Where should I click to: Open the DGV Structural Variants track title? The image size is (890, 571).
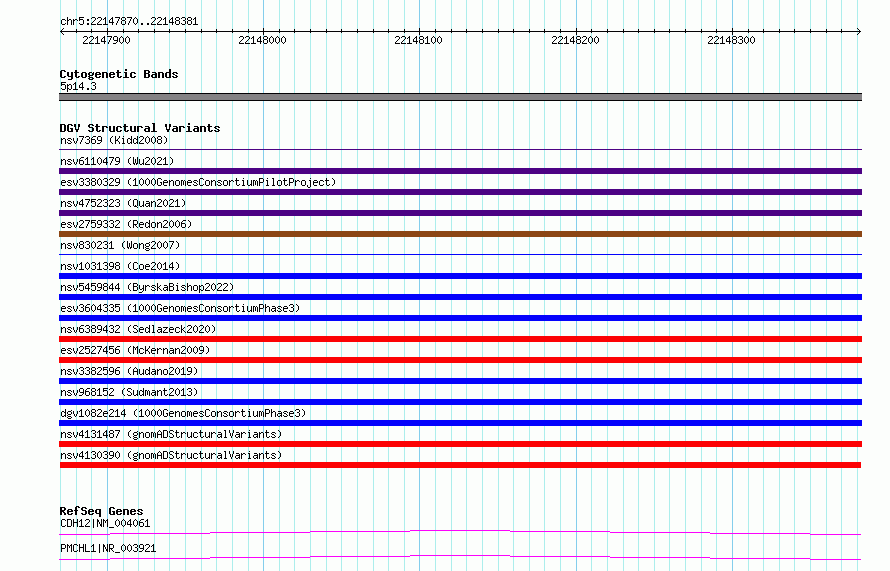pyautogui.click(x=140, y=128)
